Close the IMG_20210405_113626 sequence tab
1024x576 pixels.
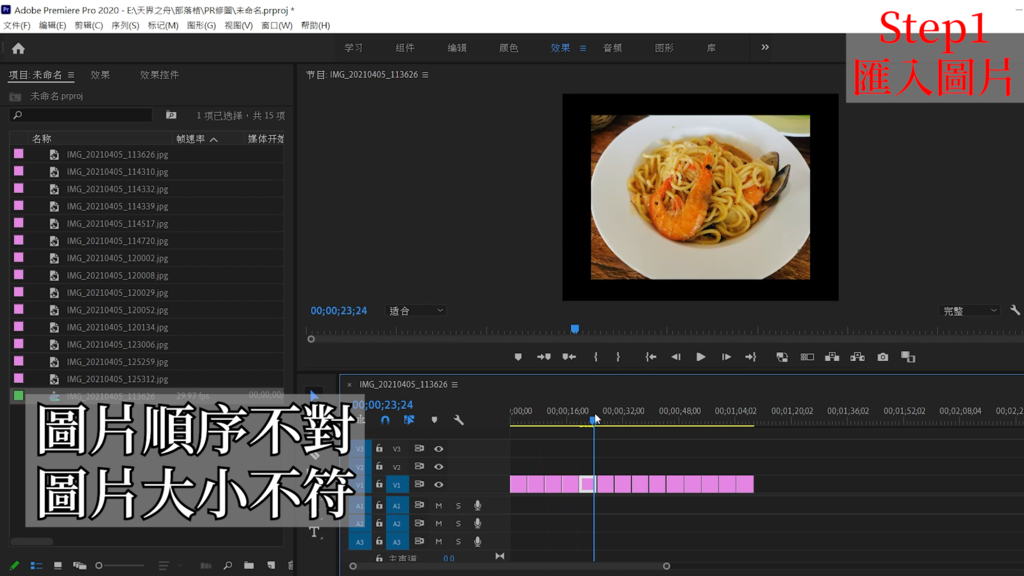click(x=349, y=385)
